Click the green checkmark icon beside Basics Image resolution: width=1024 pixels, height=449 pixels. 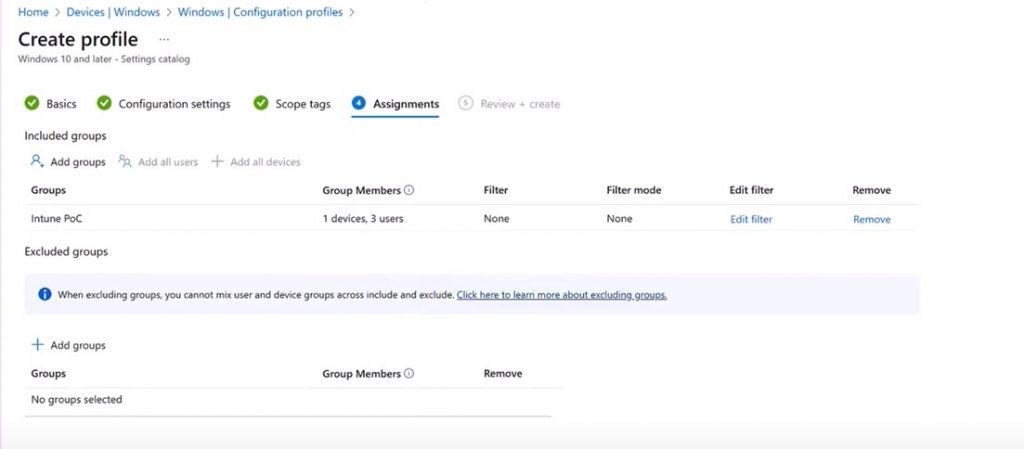[x=31, y=103]
